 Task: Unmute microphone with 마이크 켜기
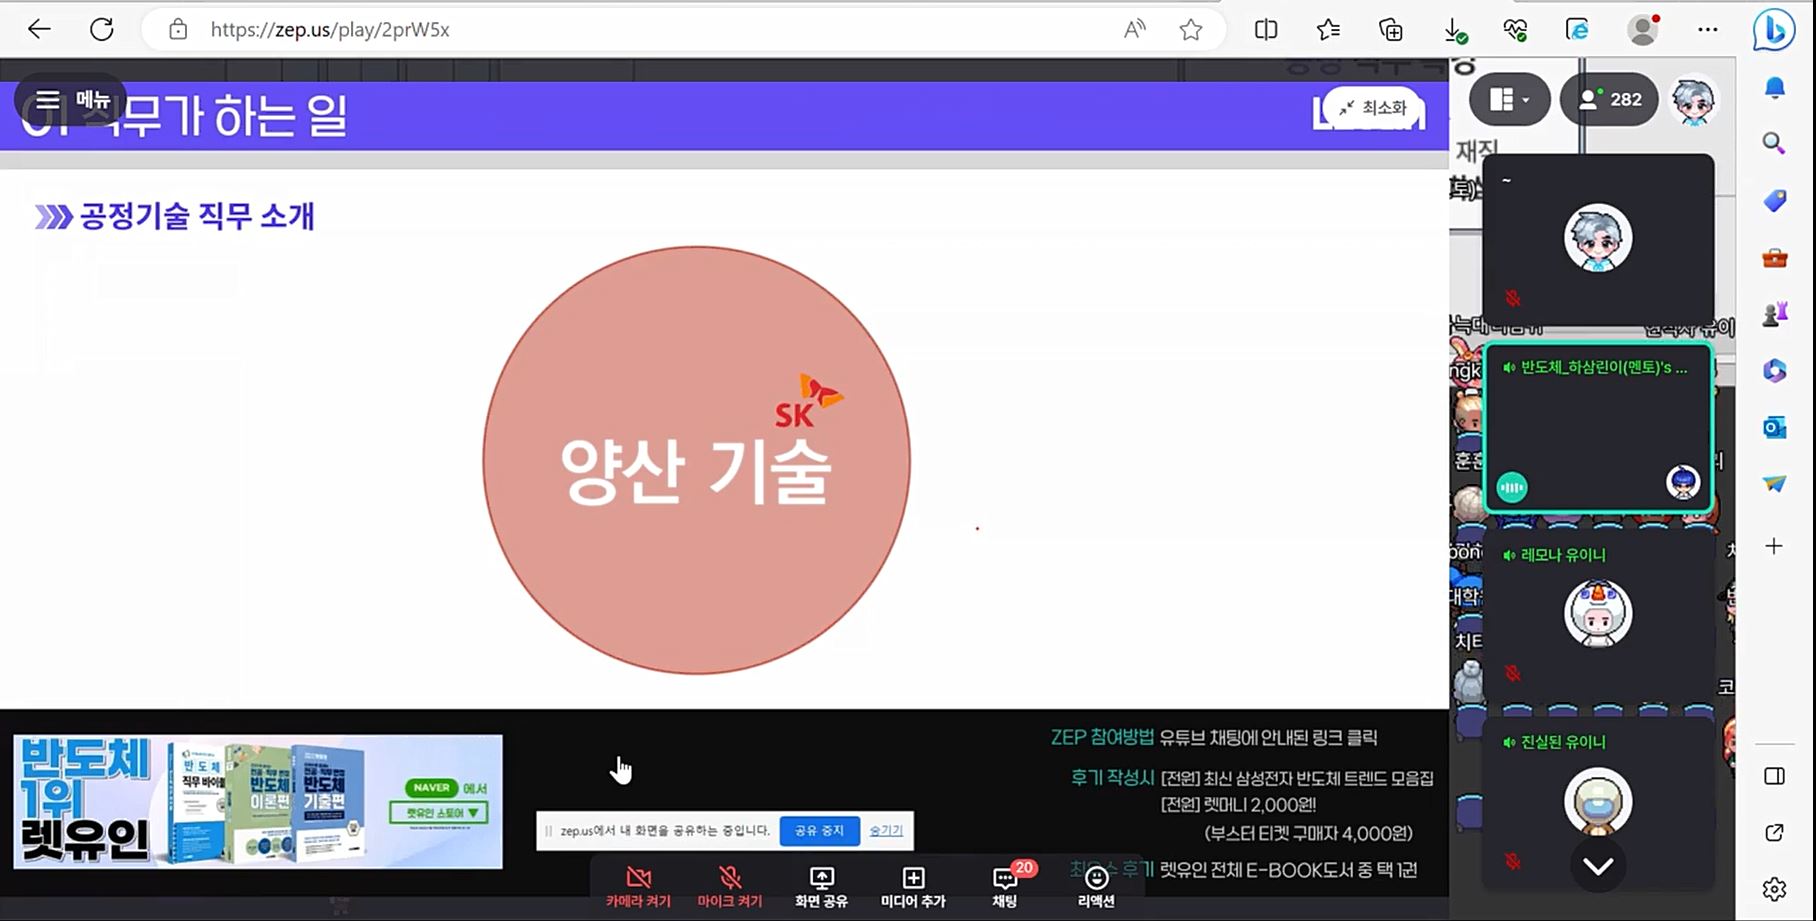pyautogui.click(x=730, y=886)
